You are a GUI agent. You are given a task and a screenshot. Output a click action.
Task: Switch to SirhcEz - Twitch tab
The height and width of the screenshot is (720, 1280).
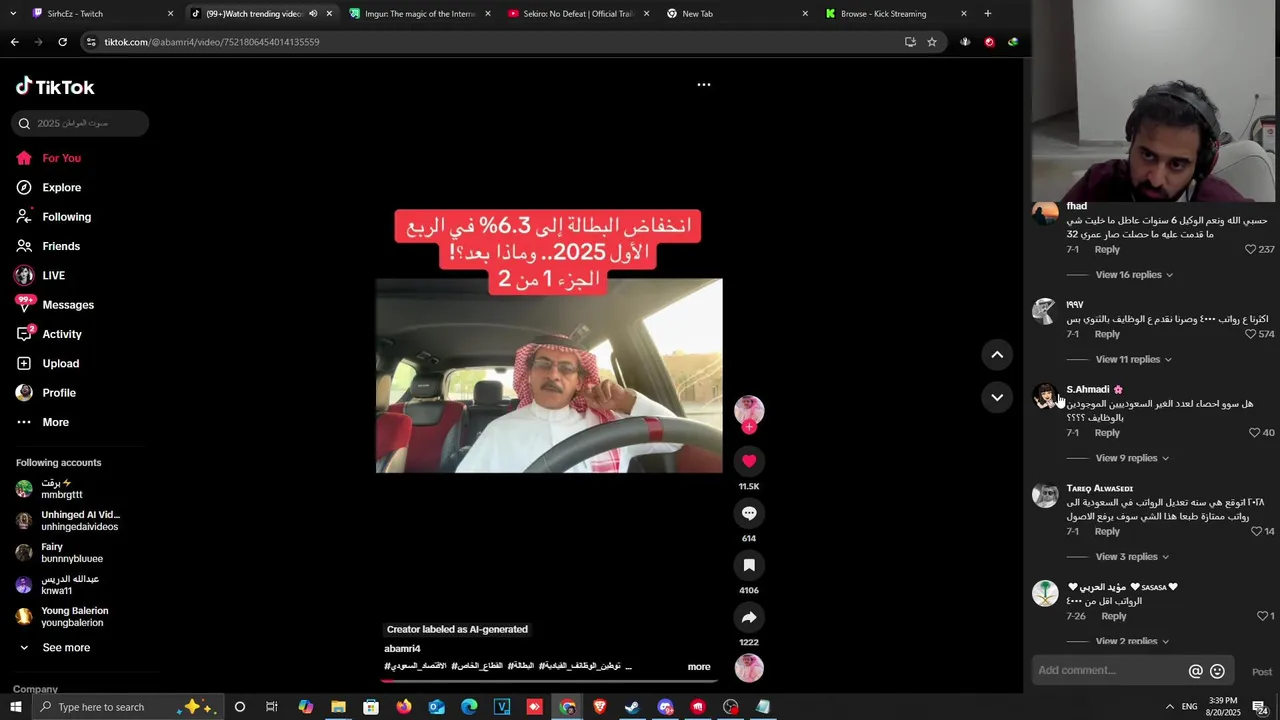pos(100,14)
